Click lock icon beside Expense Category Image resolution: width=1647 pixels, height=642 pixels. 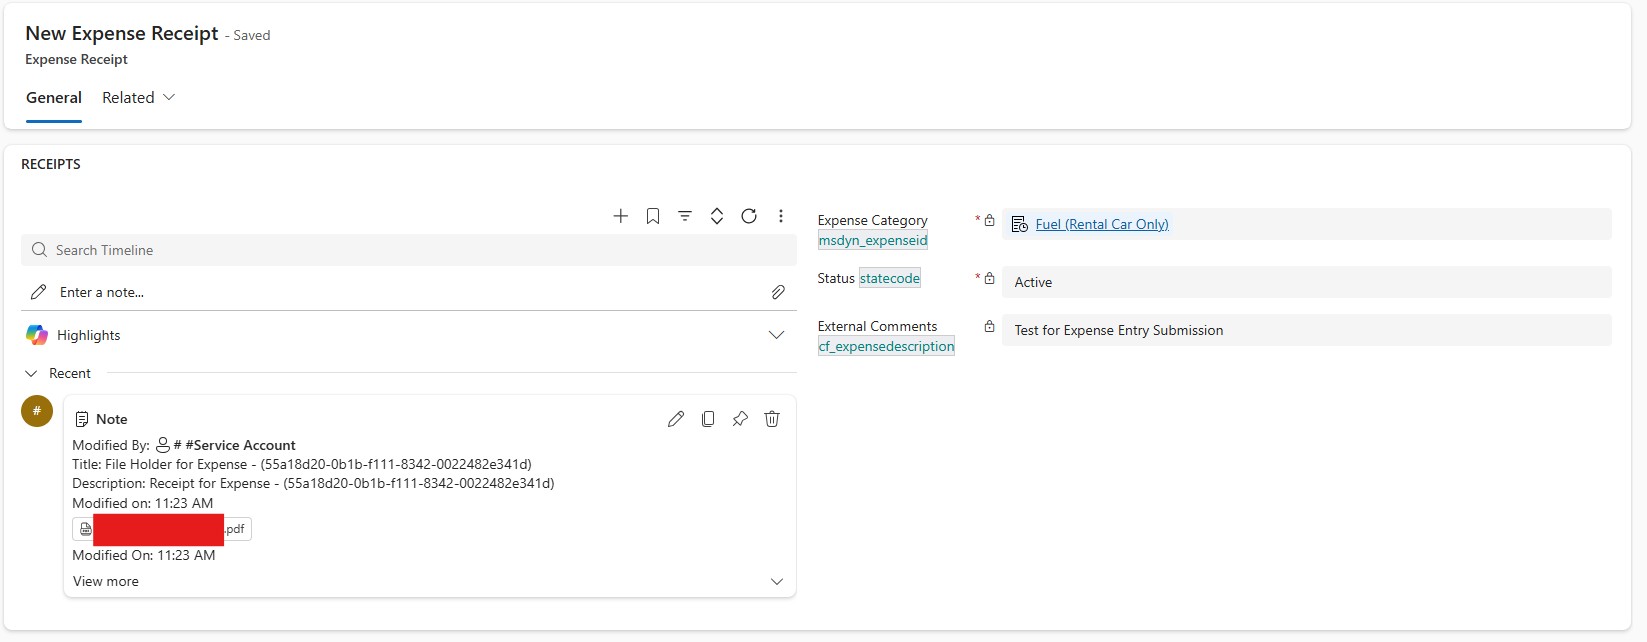989,220
